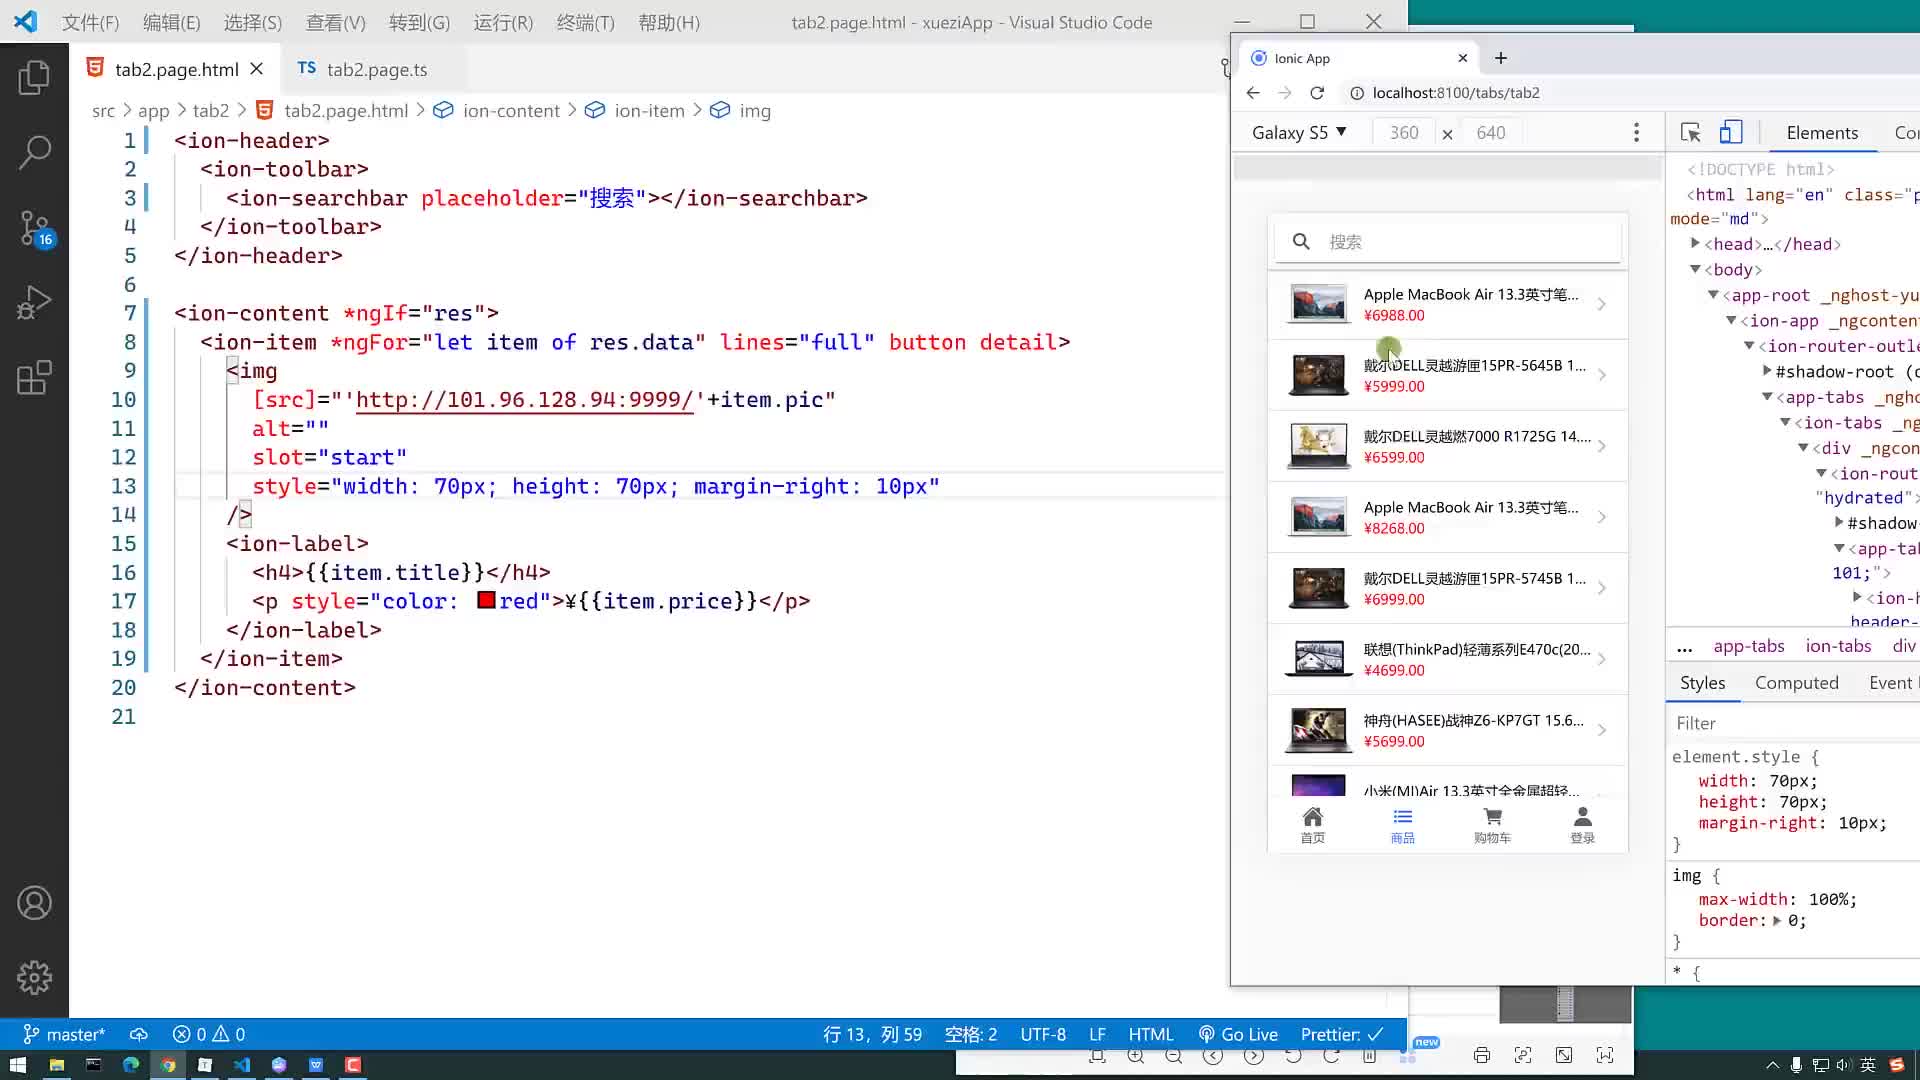The width and height of the screenshot is (1920, 1080).
Task: Click the LF line ending indicator
Action: tap(1097, 1034)
